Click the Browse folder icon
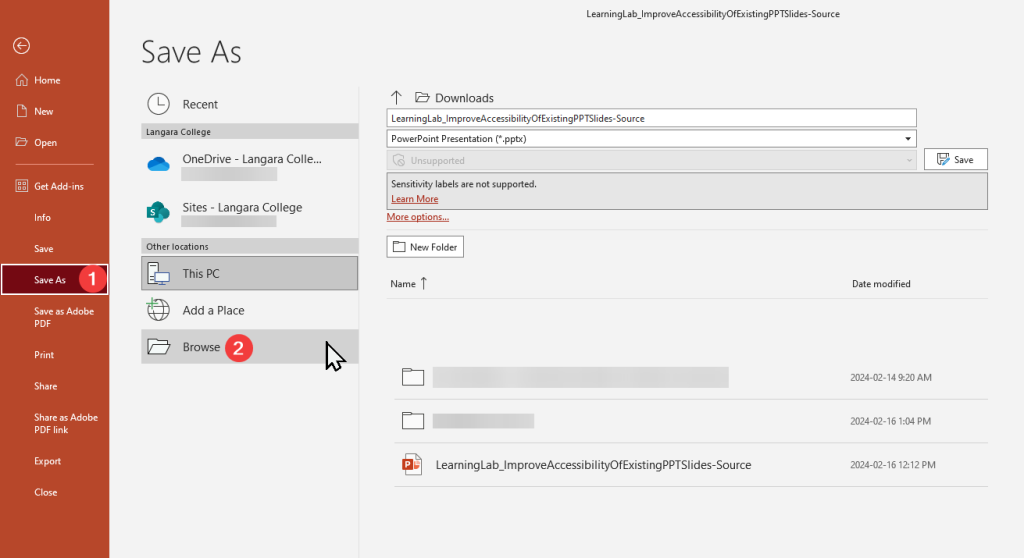The width and height of the screenshot is (1024, 558). tap(158, 347)
